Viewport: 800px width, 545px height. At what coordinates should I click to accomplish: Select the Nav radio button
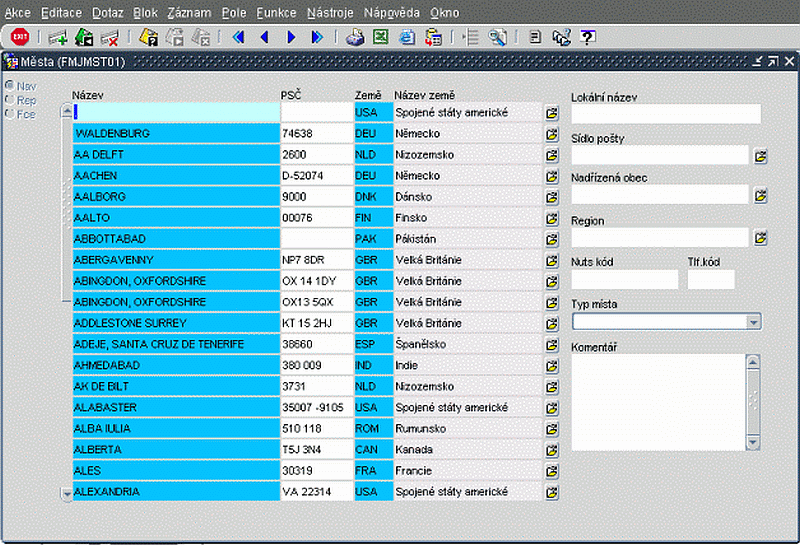coord(10,86)
